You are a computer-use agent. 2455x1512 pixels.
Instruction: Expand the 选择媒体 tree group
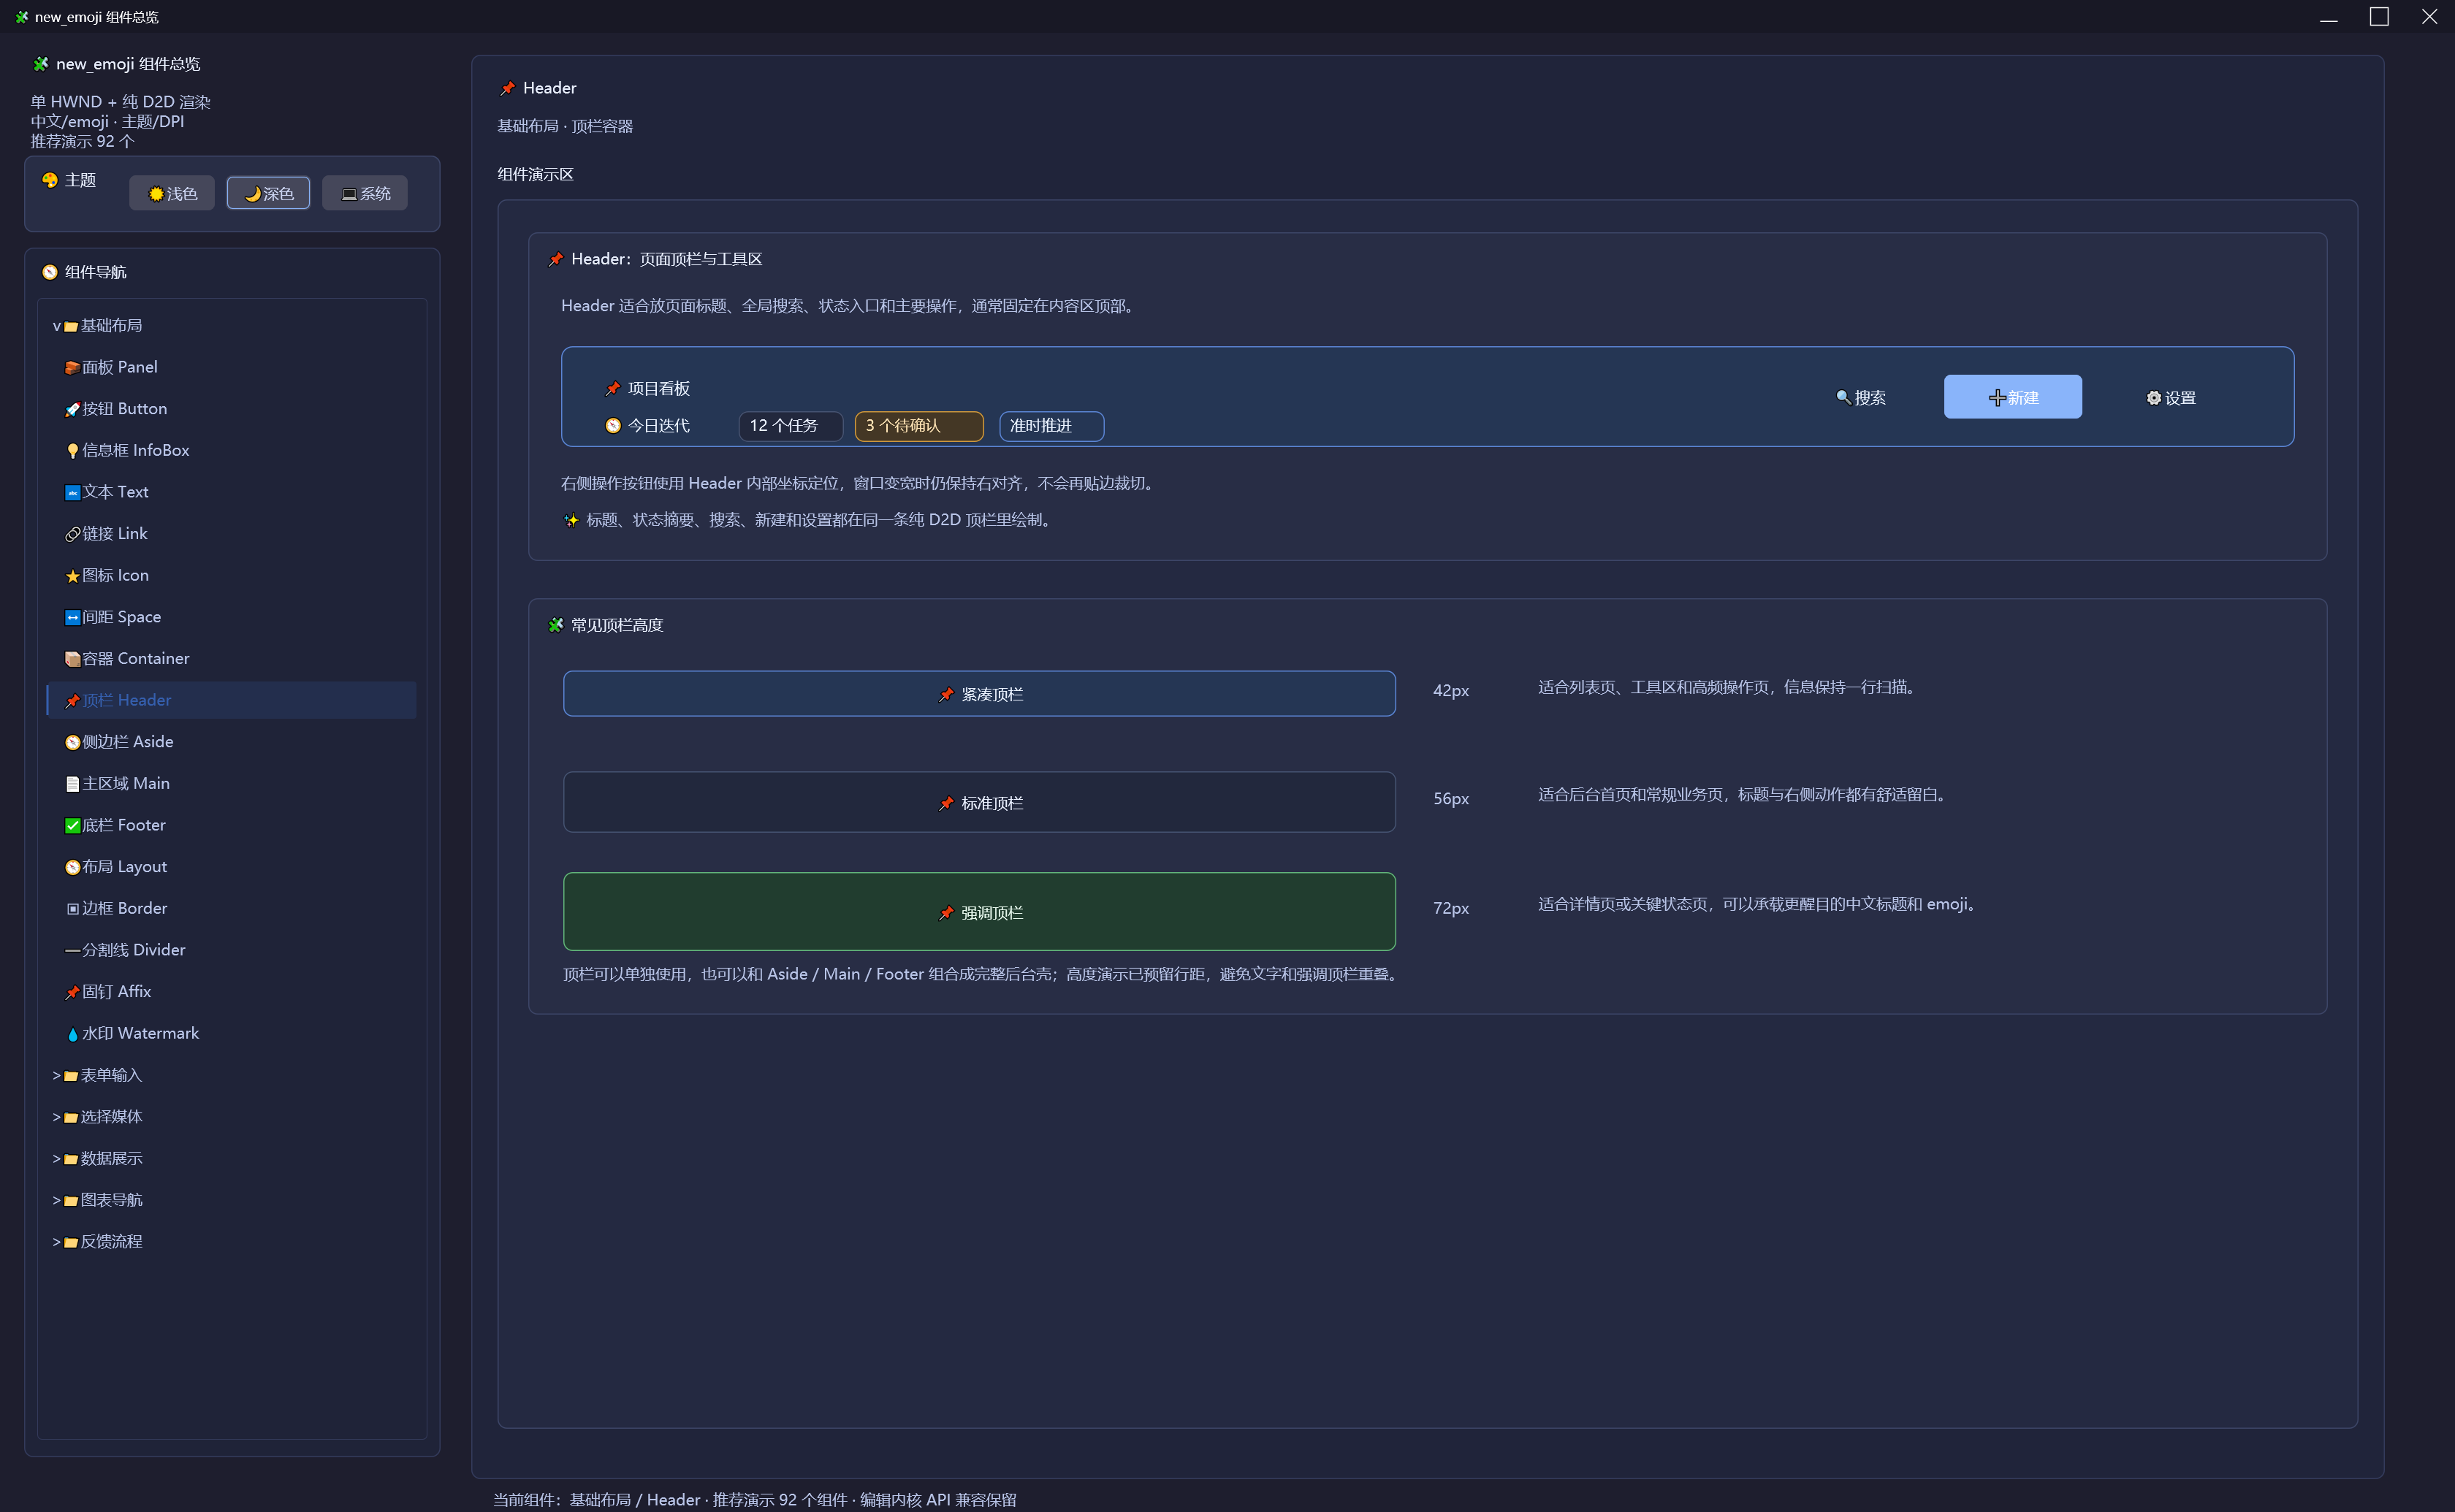pos(57,1117)
